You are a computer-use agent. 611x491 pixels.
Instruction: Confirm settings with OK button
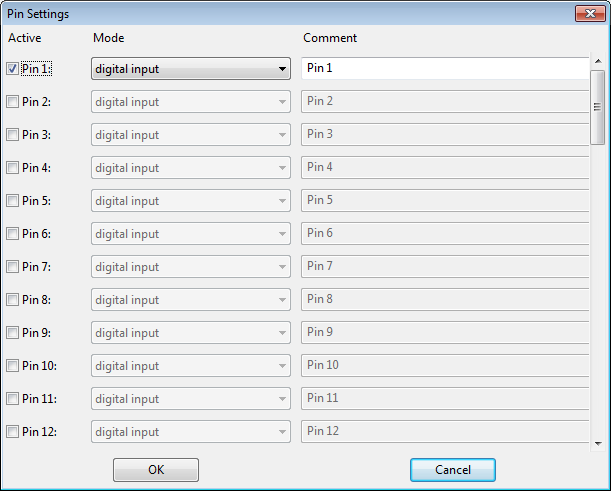[156, 470]
